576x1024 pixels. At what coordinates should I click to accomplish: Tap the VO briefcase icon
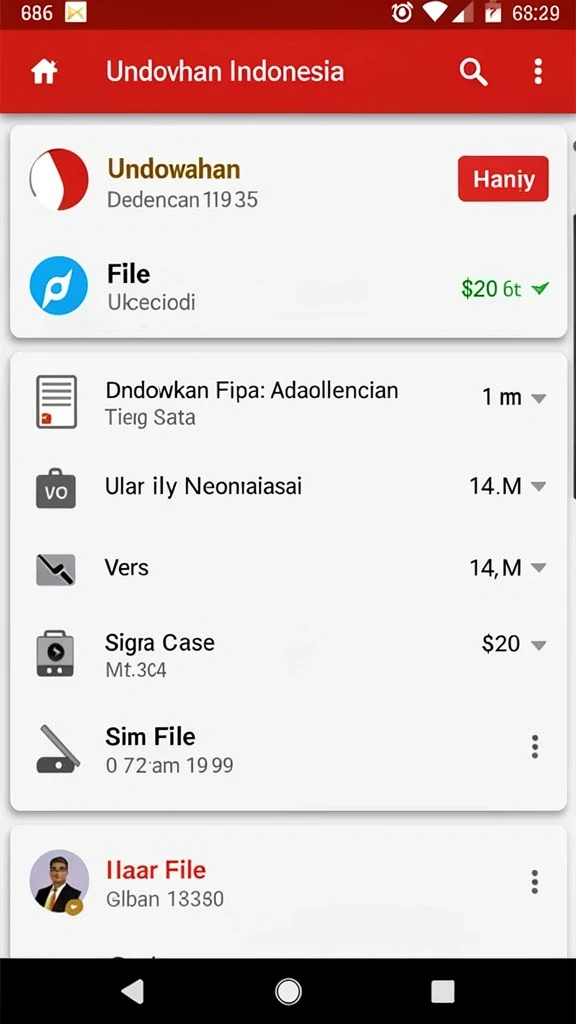[x=56, y=488]
